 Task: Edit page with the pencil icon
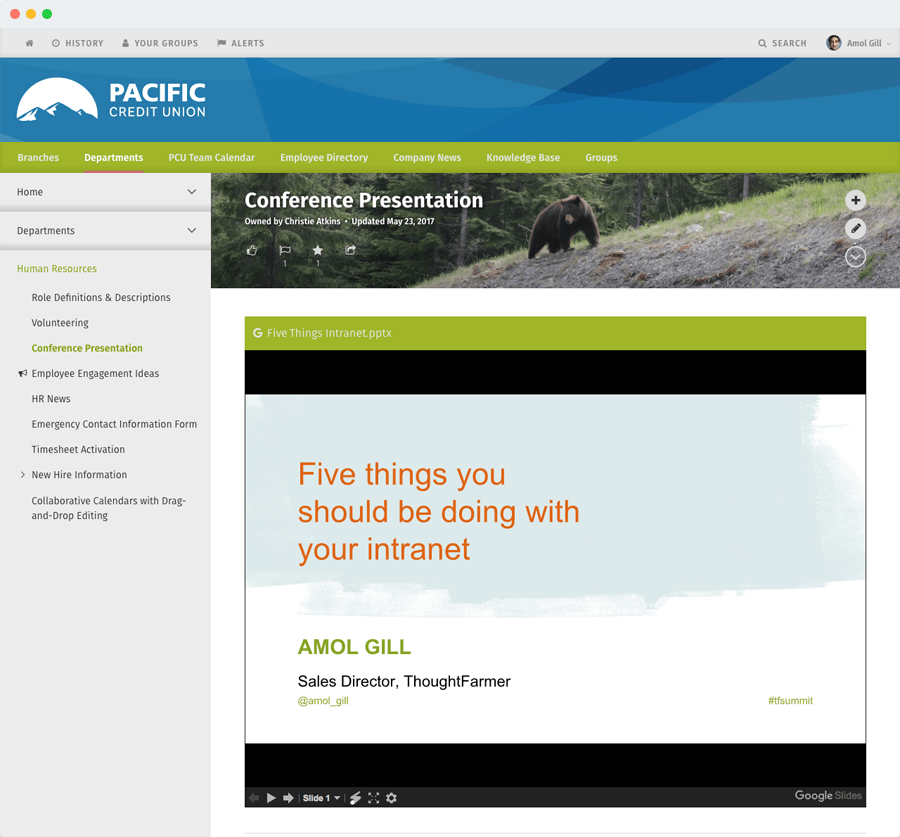[855, 228]
